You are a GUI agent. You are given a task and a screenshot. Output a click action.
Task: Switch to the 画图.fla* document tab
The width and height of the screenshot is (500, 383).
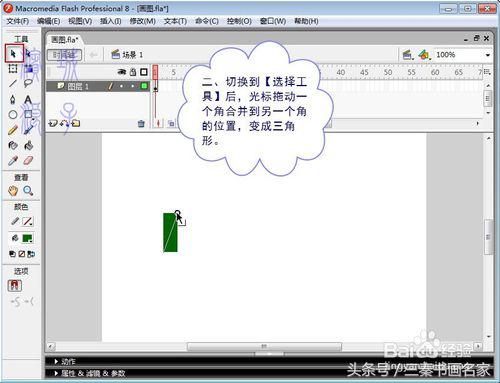point(65,40)
